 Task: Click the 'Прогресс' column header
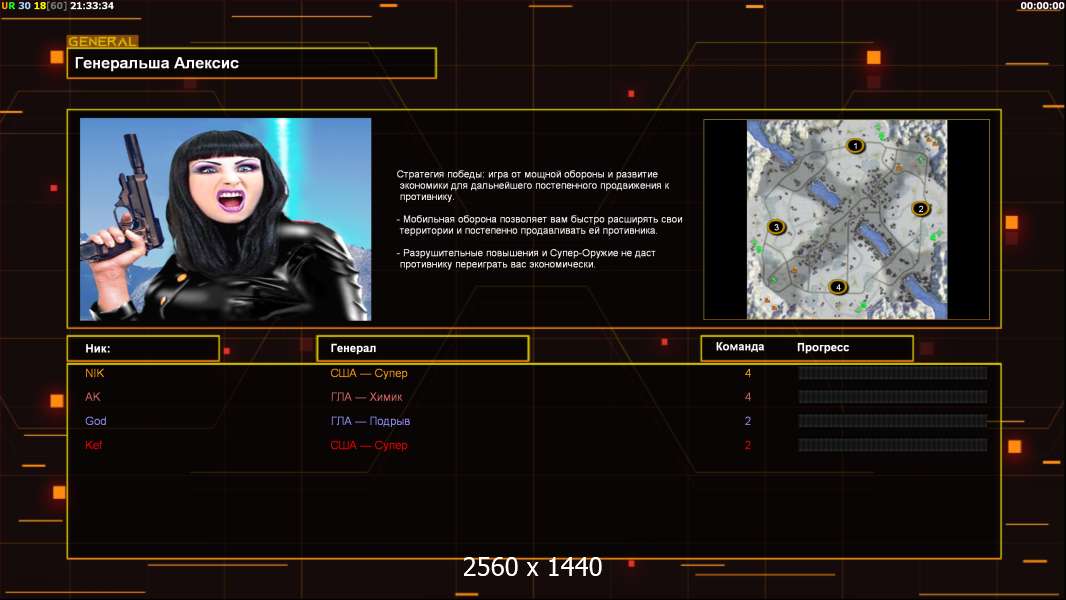click(823, 348)
